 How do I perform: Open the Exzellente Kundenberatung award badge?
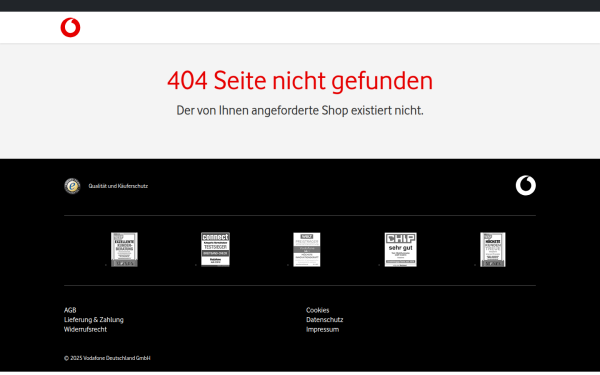click(x=124, y=249)
